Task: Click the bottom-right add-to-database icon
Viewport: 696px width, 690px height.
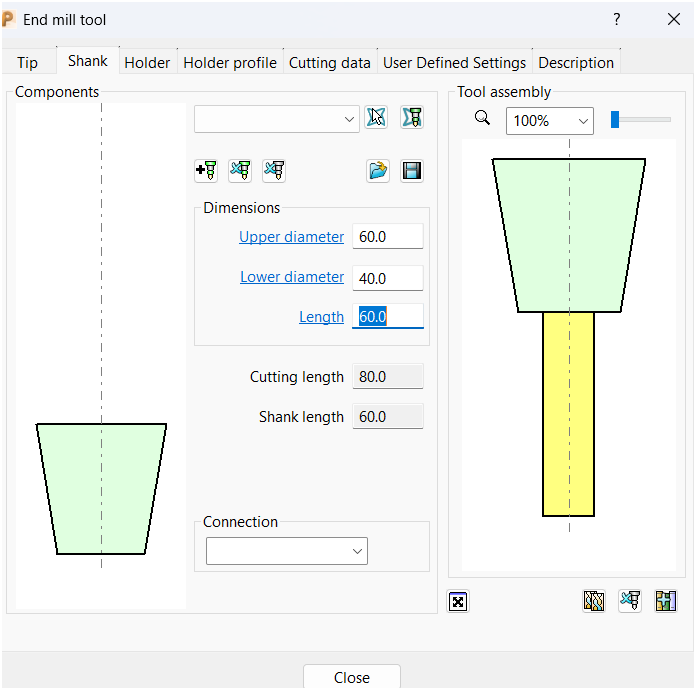Action: (x=666, y=601)
